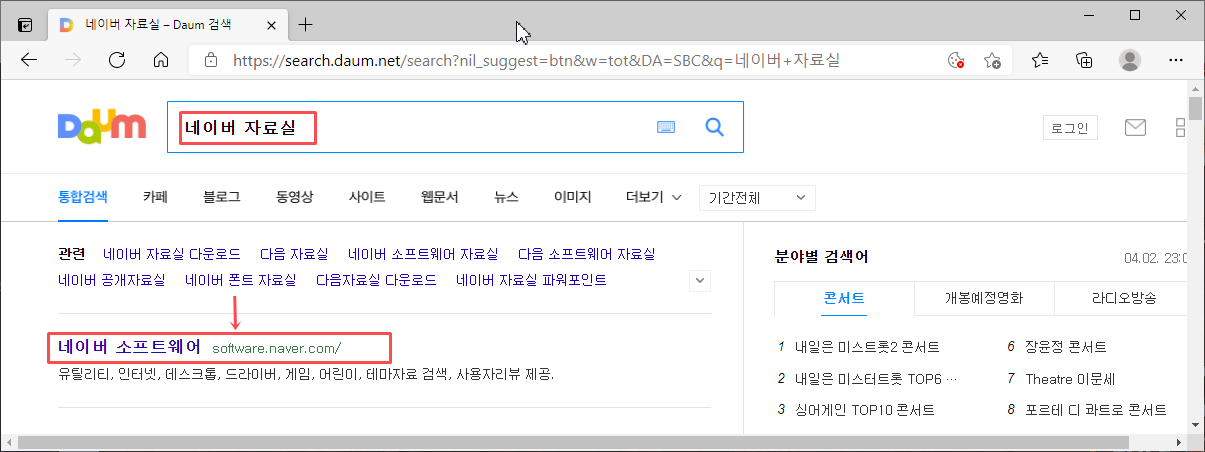1205x452 pixels.
Task: Click the magnifier search button
Action: 714,127
